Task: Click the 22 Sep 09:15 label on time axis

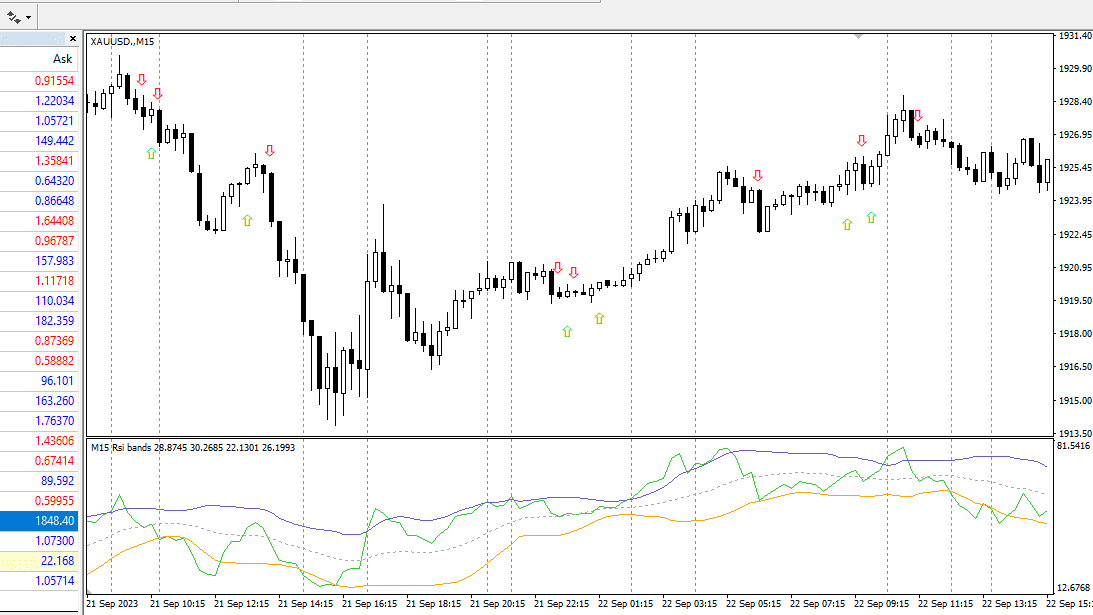Action: pyautogui.click(x=881, y=604)
